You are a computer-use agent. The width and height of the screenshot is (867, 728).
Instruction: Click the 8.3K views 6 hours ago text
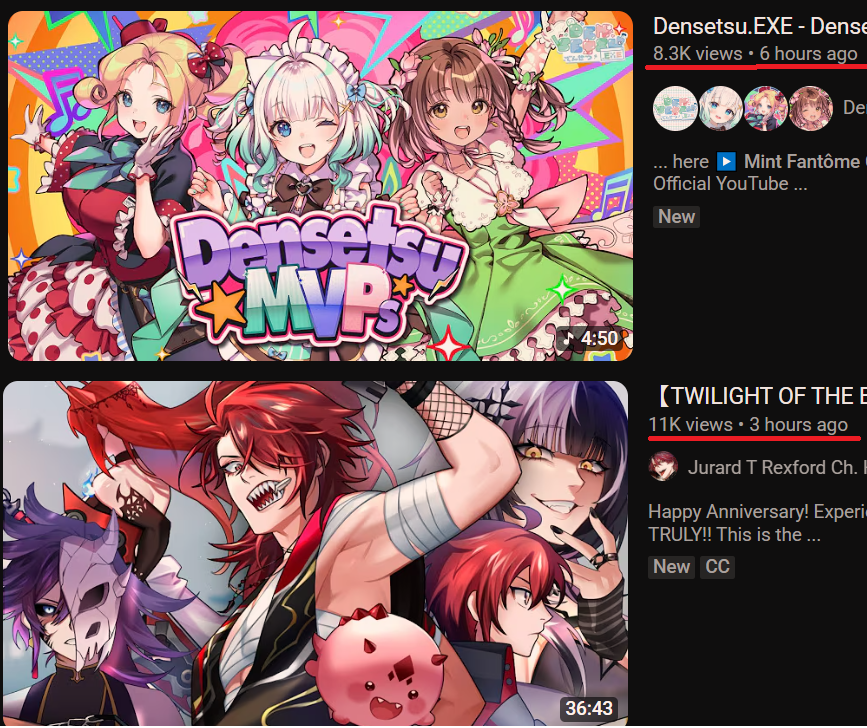pos(755,54)
